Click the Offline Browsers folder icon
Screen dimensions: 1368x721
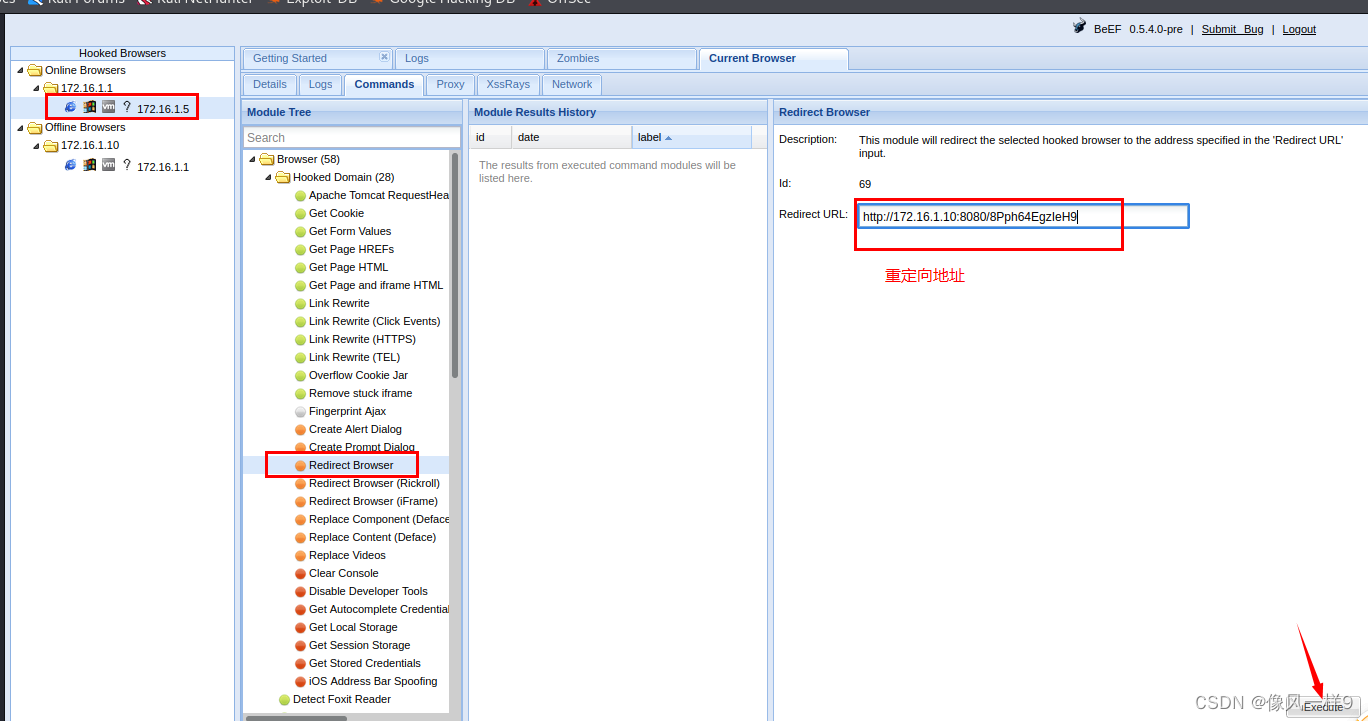35,127
